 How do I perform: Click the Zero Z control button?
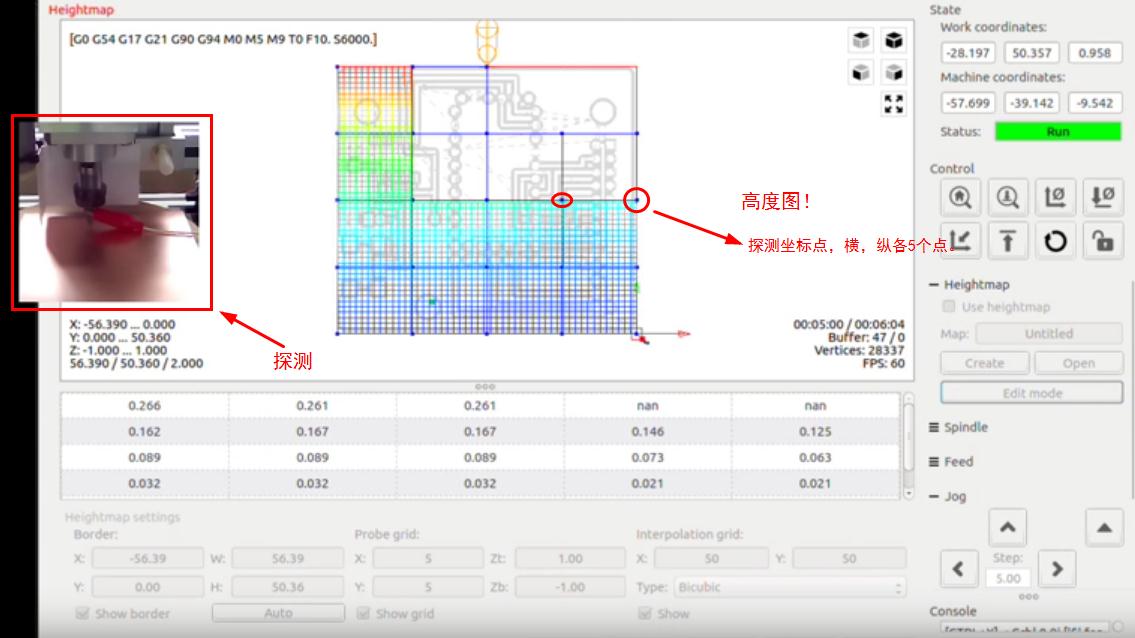(x=1102, y=198)
